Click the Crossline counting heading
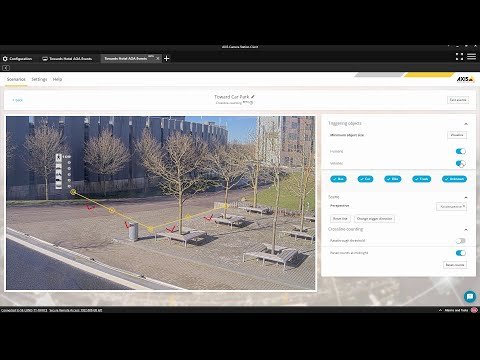The width and height of the screenshot is (480, 360). tap(346, 229)
